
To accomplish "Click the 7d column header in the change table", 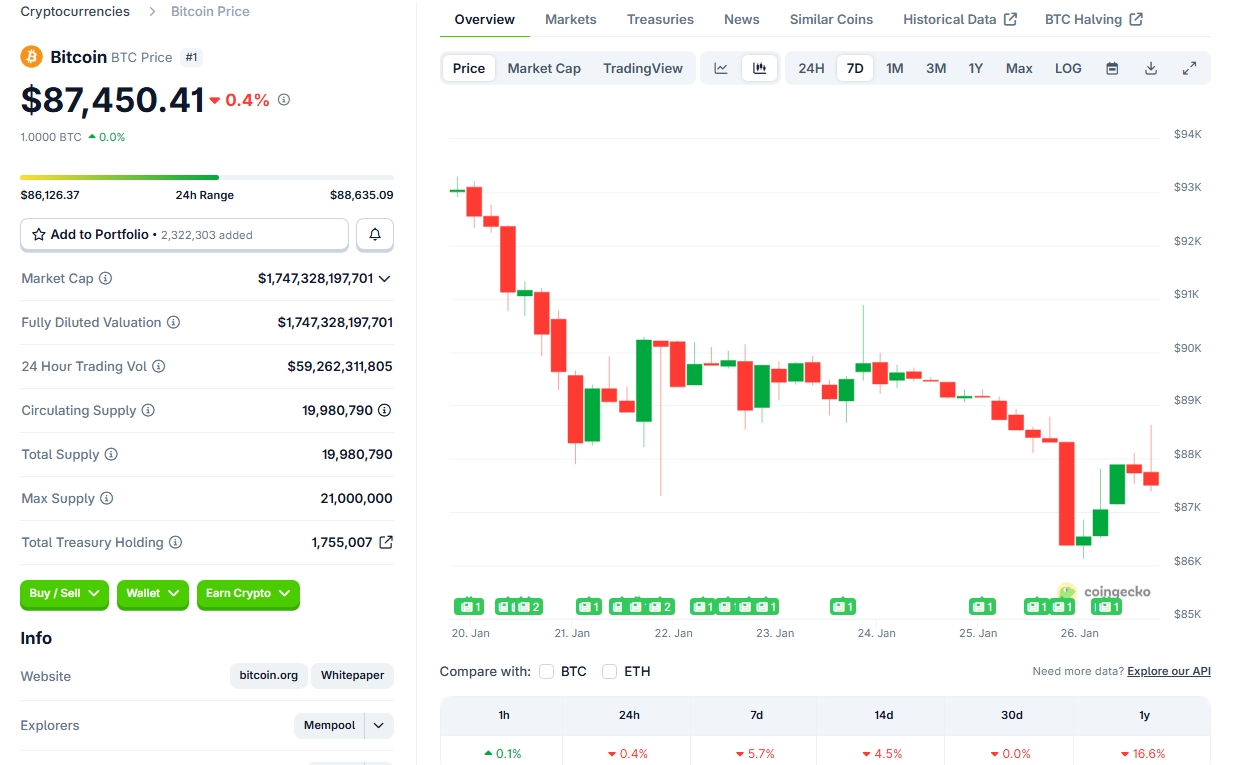I will coord(757,715).
